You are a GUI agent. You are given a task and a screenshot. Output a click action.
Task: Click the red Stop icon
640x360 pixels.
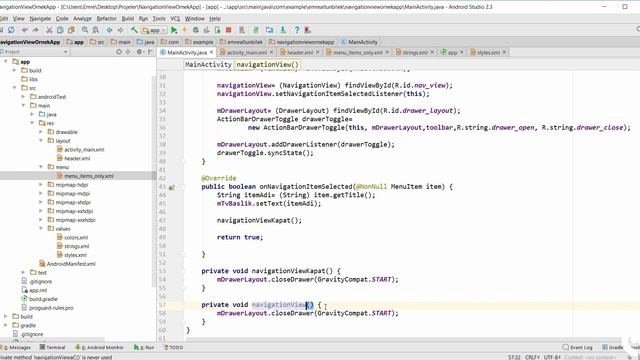229,30
